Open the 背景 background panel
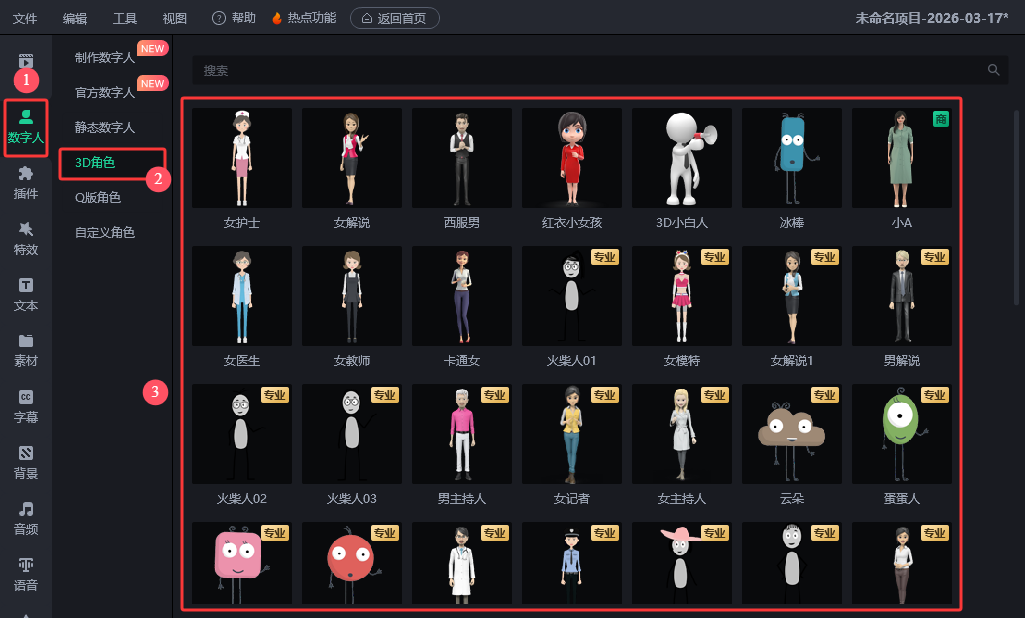This screenshot has width=1025, height=618. click(x=26, y=462)
